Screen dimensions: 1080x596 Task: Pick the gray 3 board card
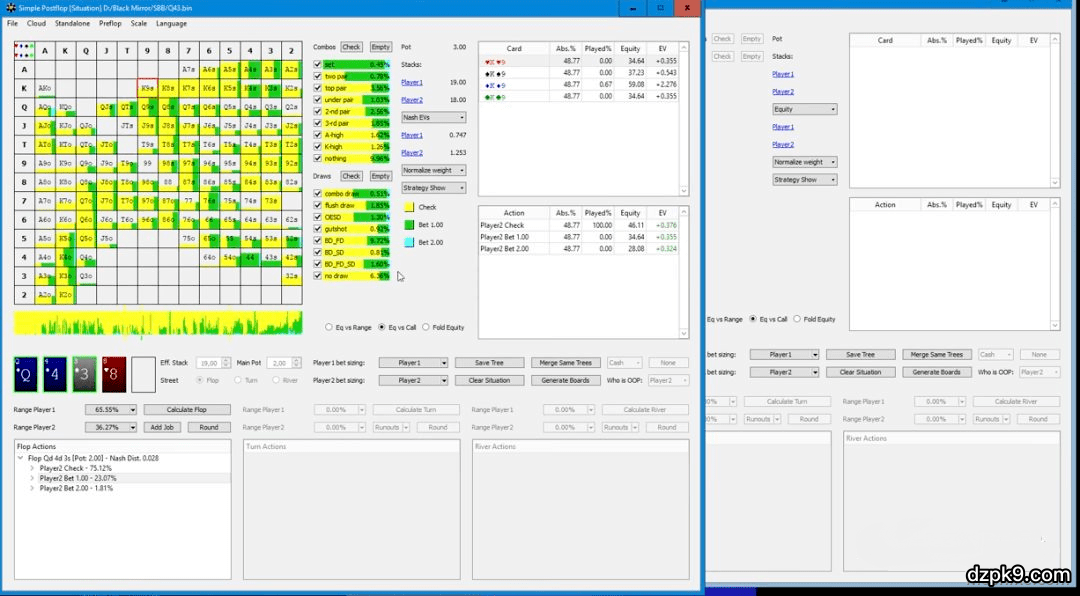click(x=85, y=374)
